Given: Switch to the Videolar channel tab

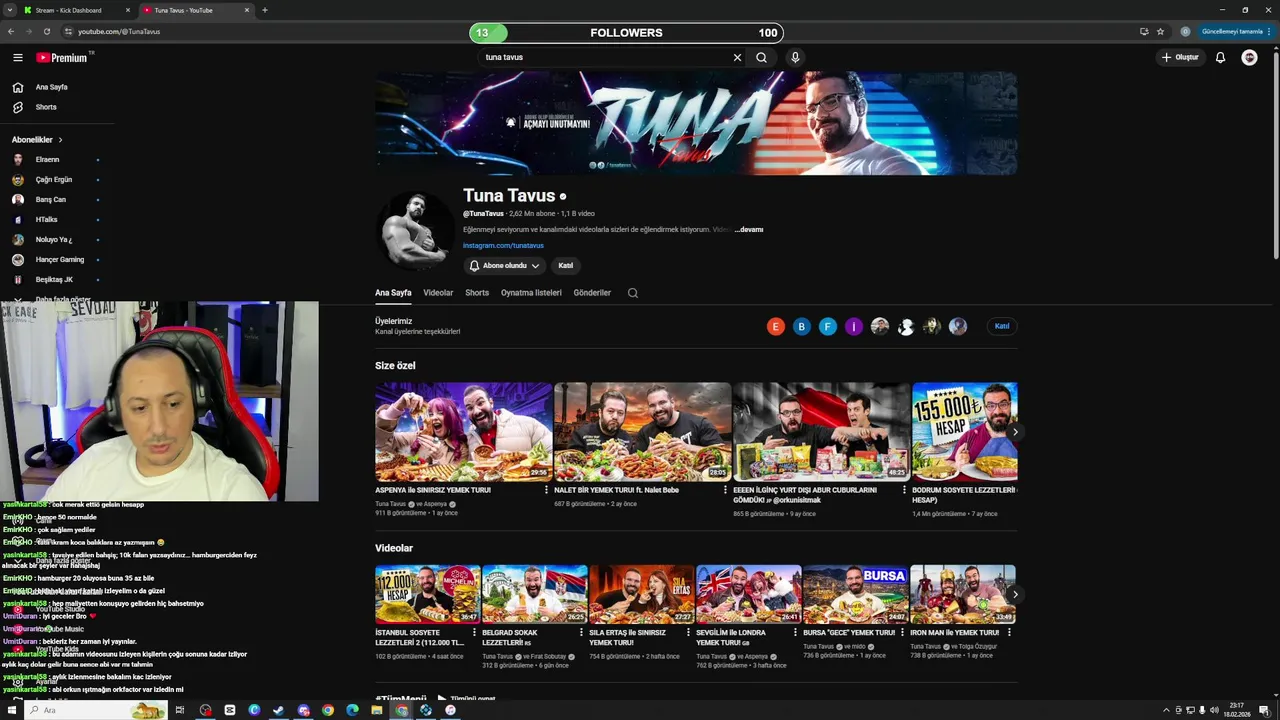Looking at the screenshot, I should coord(438,293).
